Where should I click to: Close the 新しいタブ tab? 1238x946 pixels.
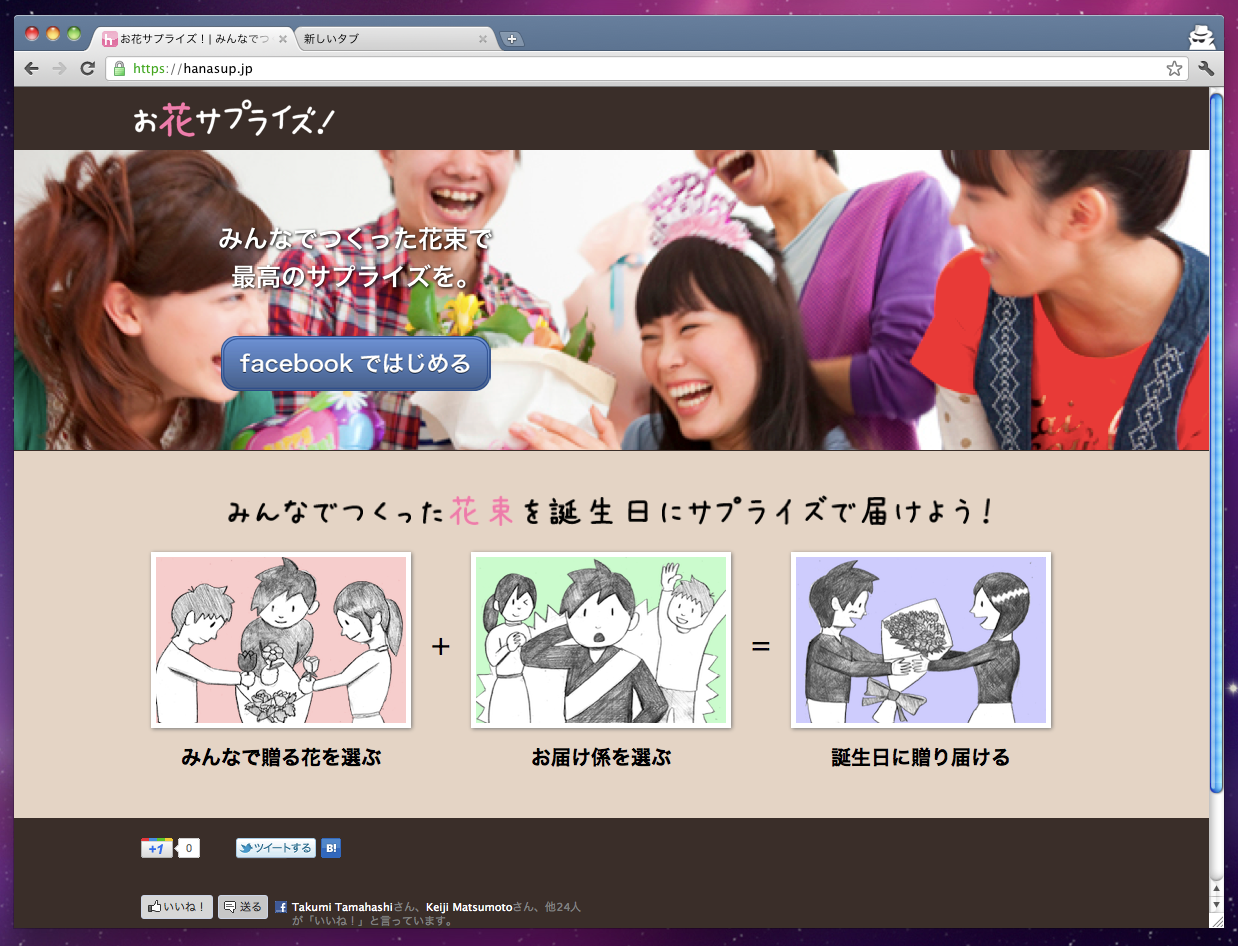point(483,39)
